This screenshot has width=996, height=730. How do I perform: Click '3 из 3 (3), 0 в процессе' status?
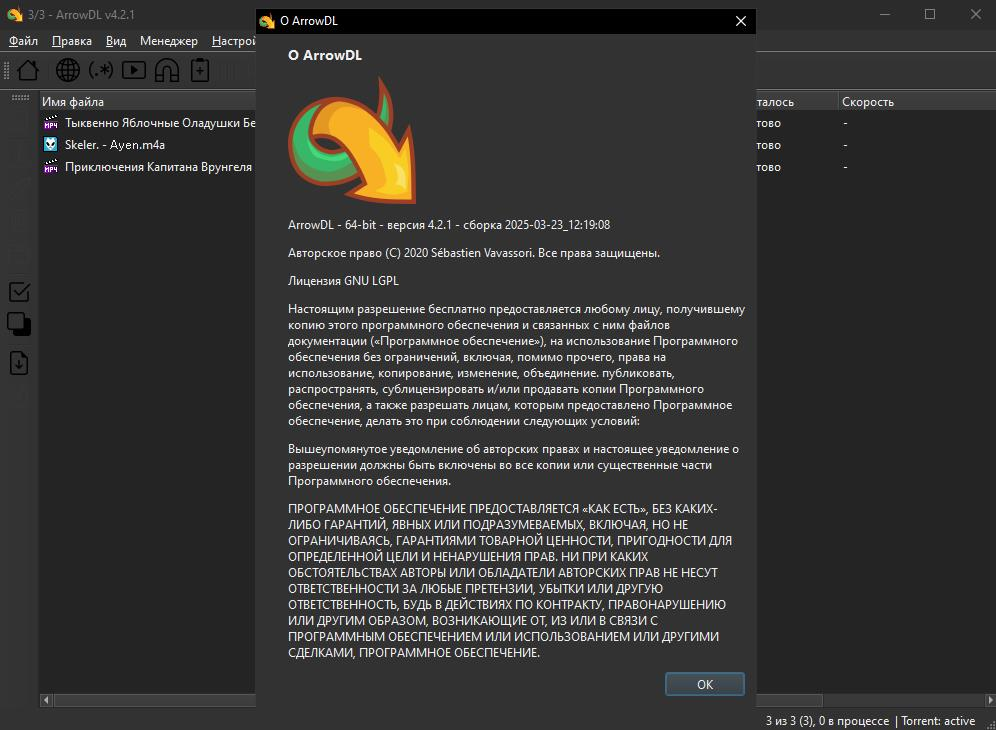827,720
